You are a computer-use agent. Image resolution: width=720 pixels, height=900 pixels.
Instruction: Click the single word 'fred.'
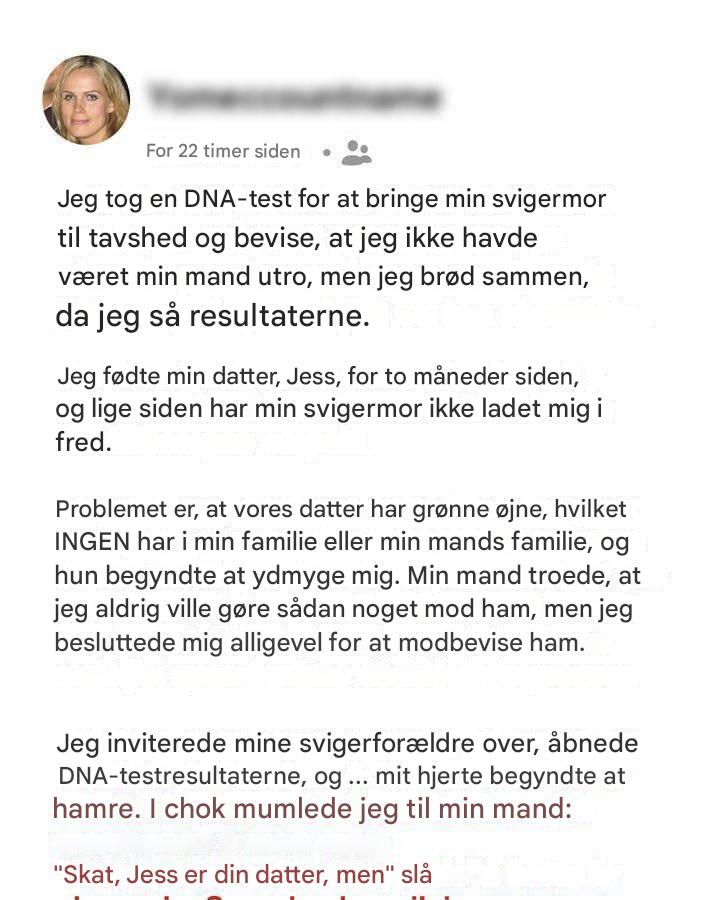coord(83,442)
